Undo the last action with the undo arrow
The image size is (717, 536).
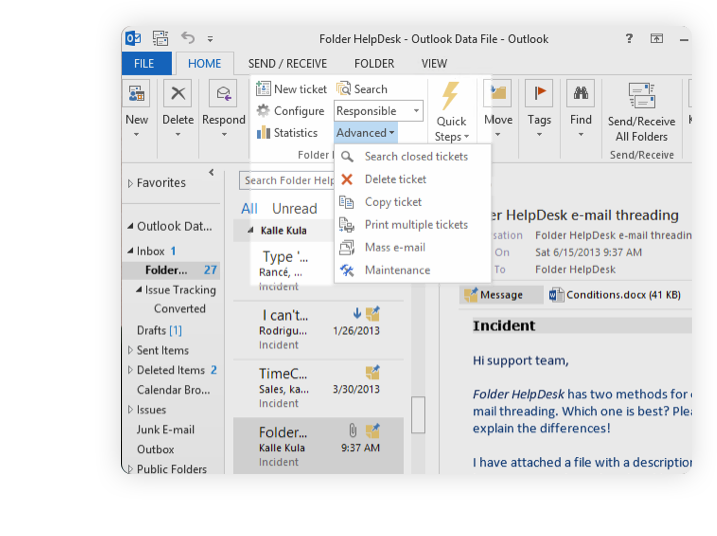pyautogui.click(x=187, y=38)
